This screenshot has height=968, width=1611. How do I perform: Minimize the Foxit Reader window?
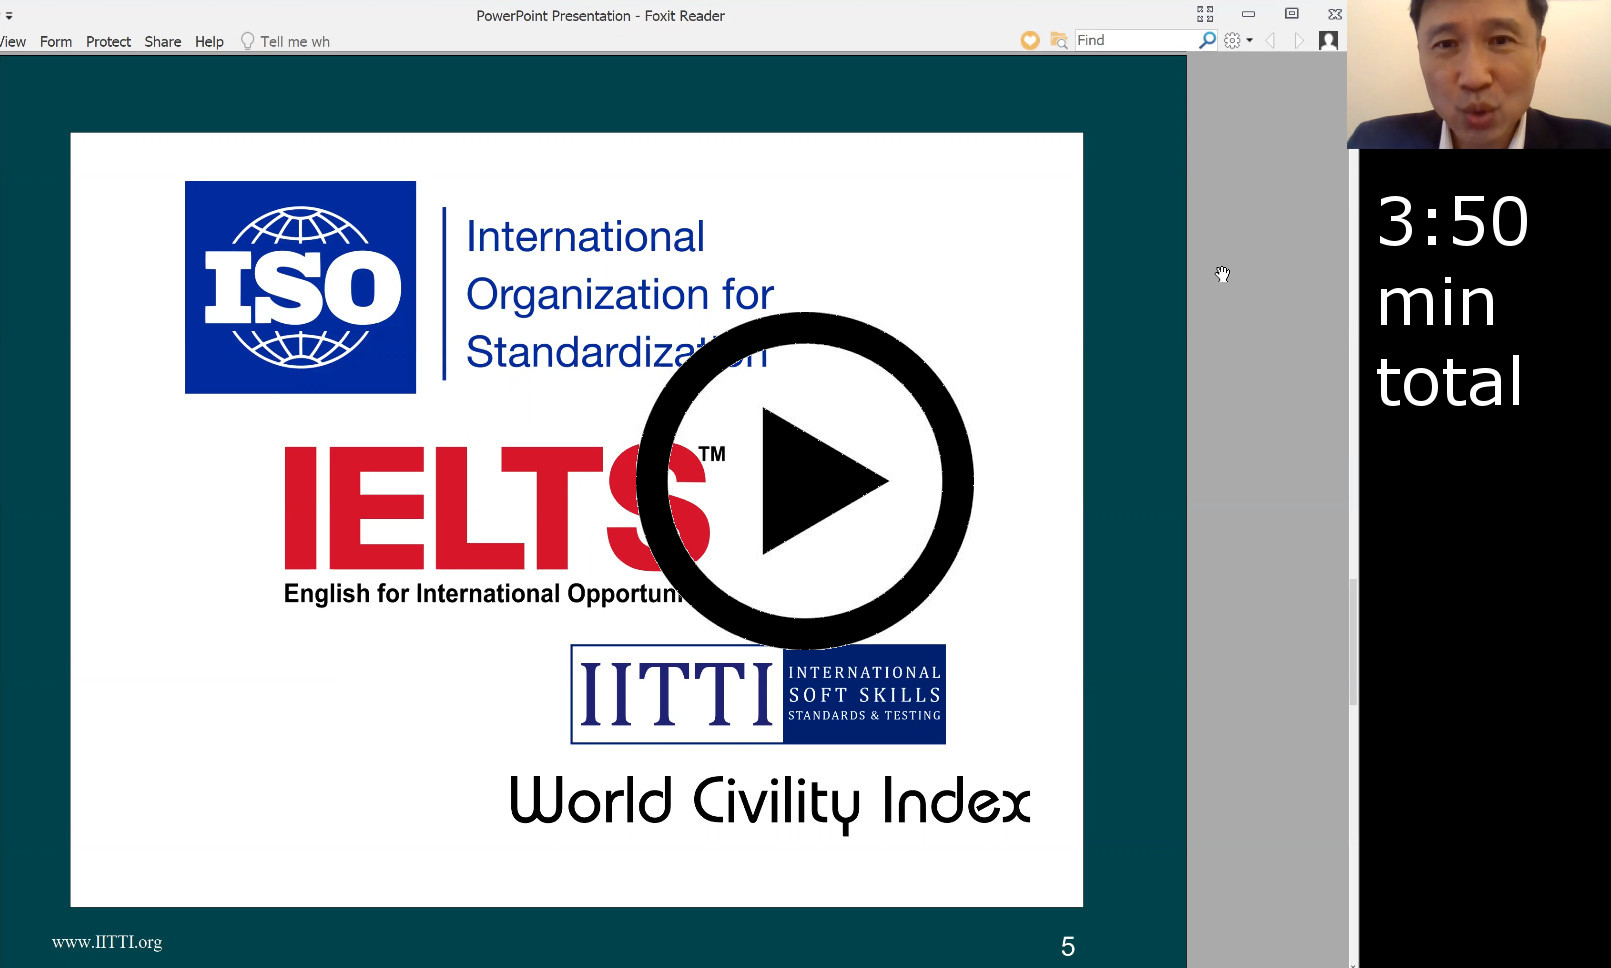(x=1248, y=14)
